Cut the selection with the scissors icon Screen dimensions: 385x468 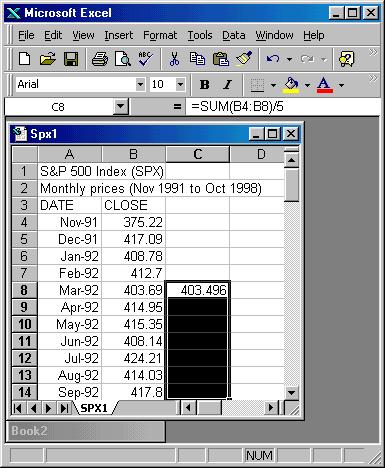[x=174, y=59]
